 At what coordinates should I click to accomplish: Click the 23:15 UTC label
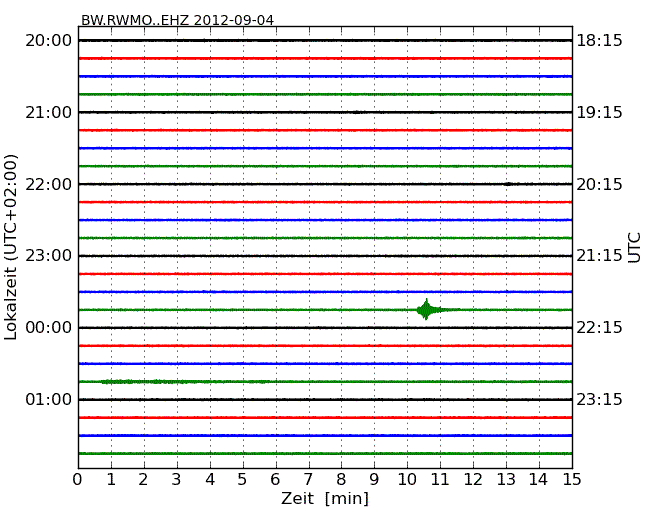tap(599, 399)
